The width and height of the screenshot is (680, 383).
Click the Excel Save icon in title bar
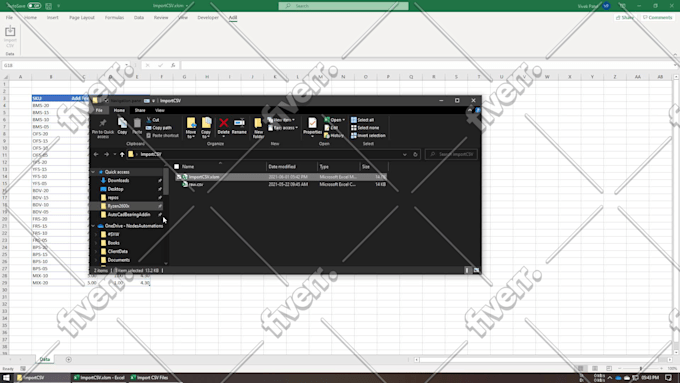tap(49, 6)
